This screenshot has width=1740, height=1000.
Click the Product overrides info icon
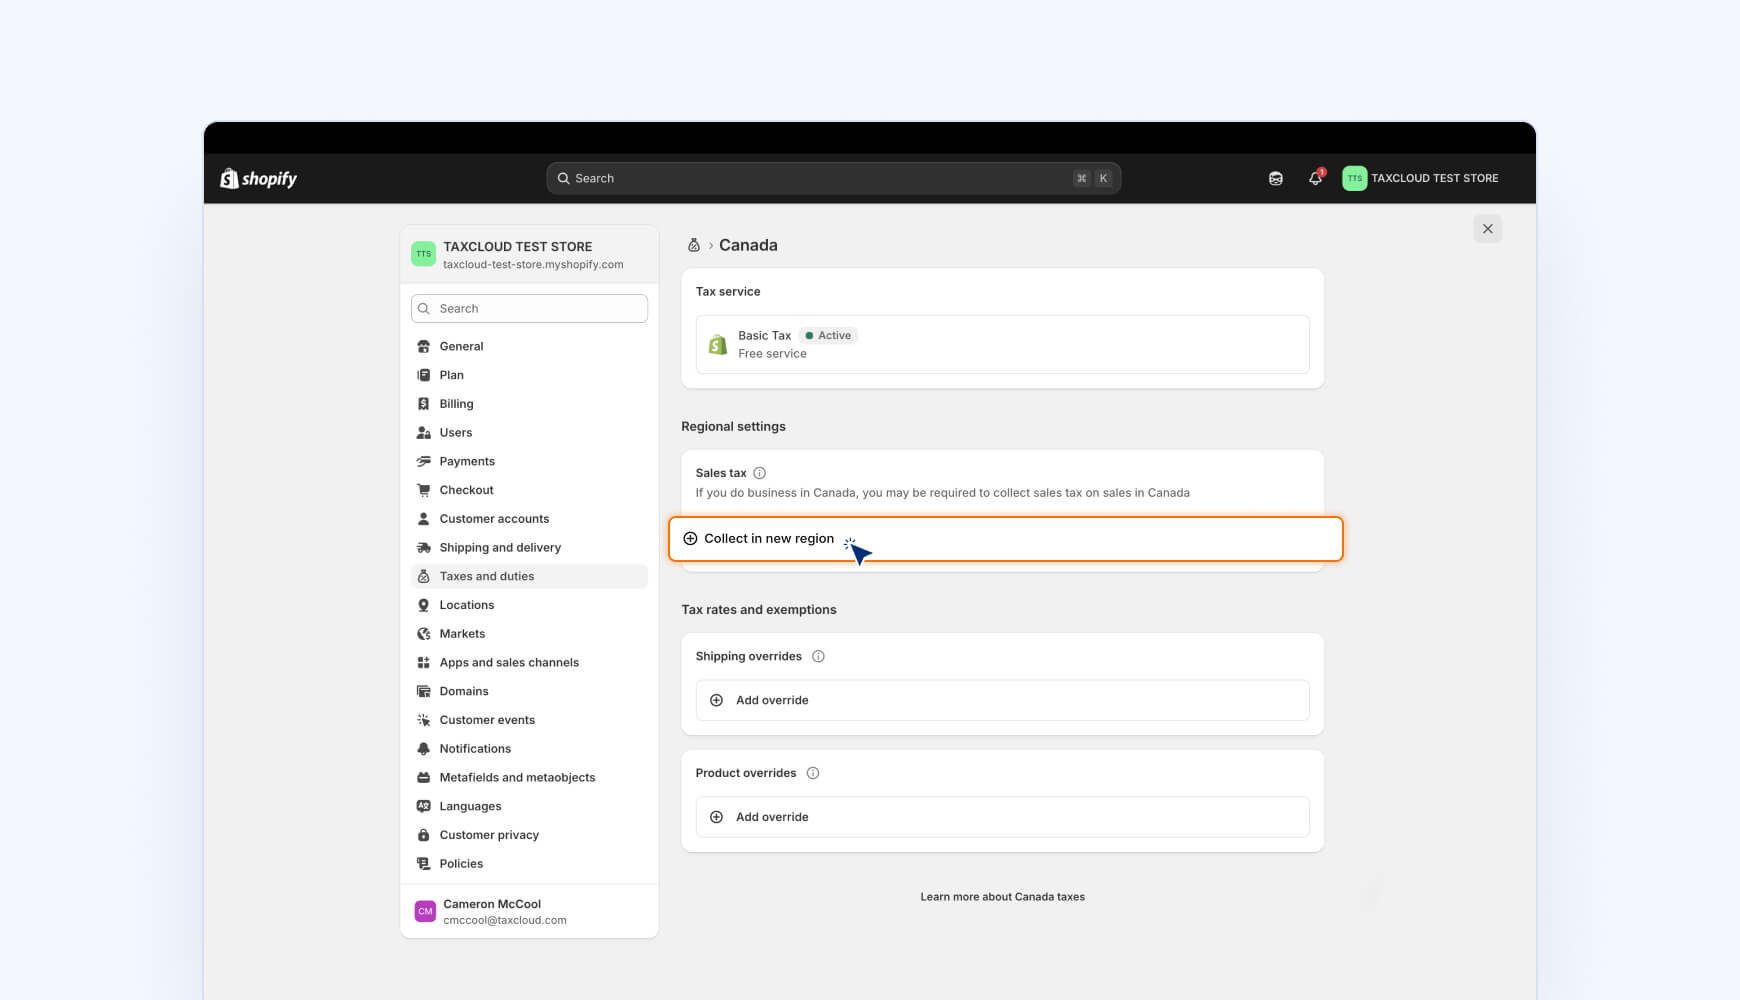[813, 773]
